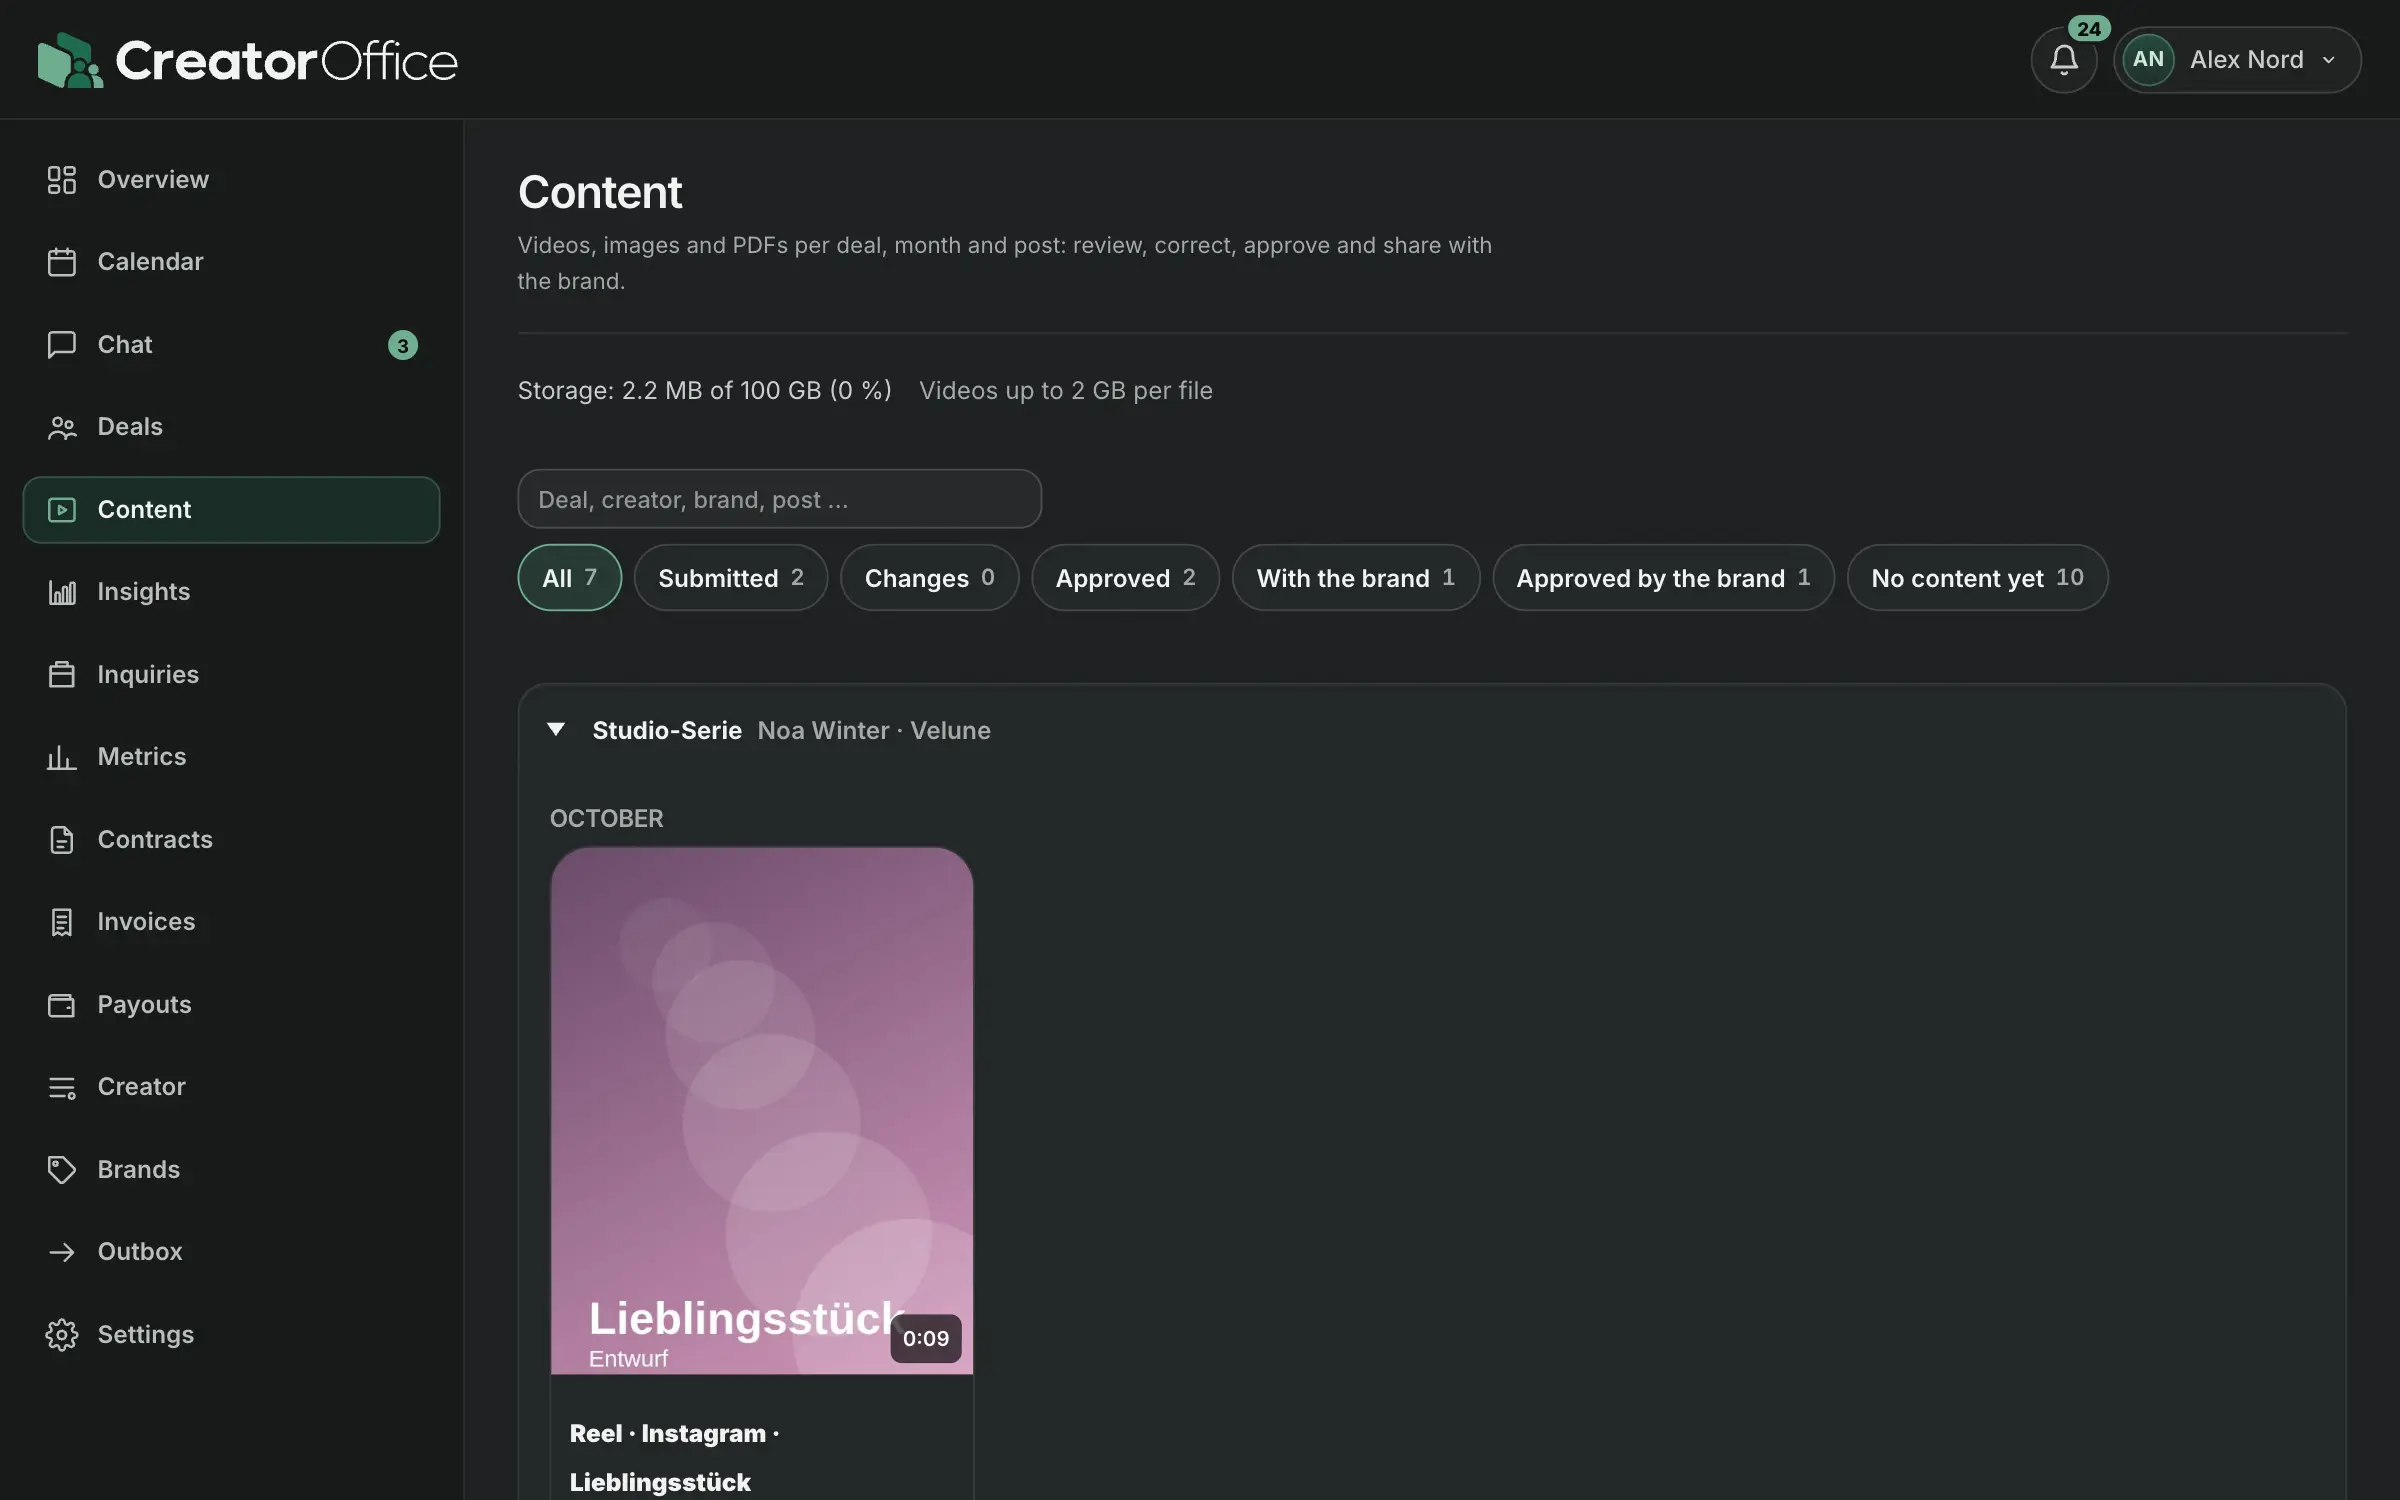Click the Storage 2.2 MB of 100 GB text
Screen dimensions: 2400x1500
(x=704, y=390)
